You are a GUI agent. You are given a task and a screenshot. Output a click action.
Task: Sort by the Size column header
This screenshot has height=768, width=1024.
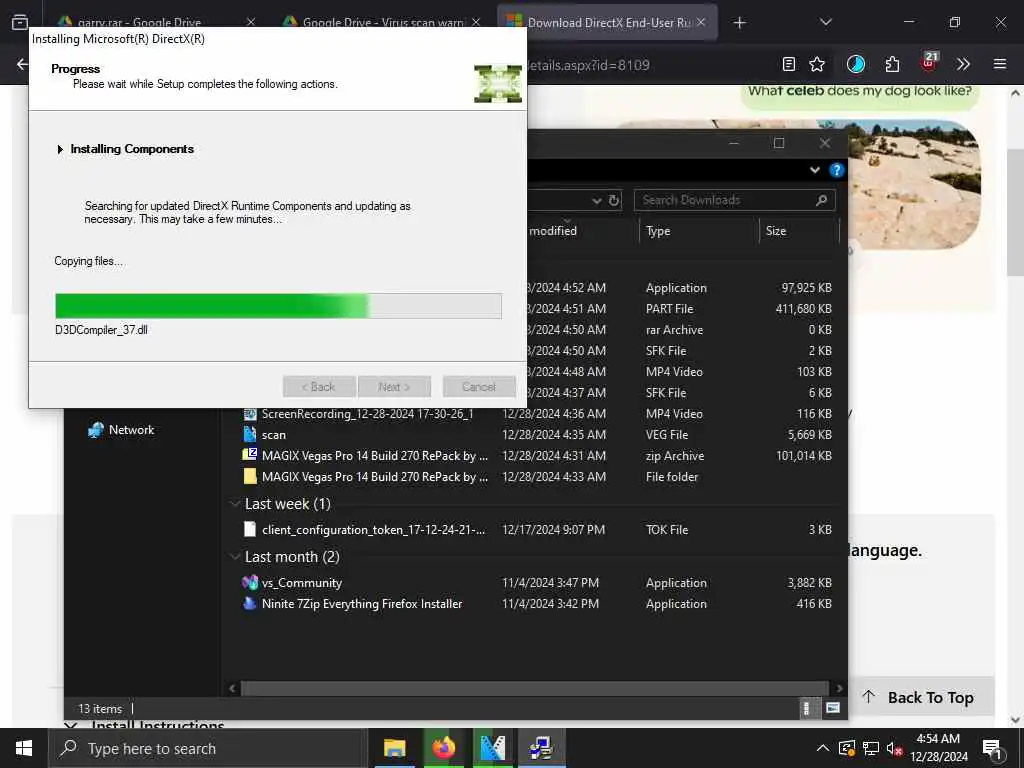pyautogui.click(x=799, y=231)
